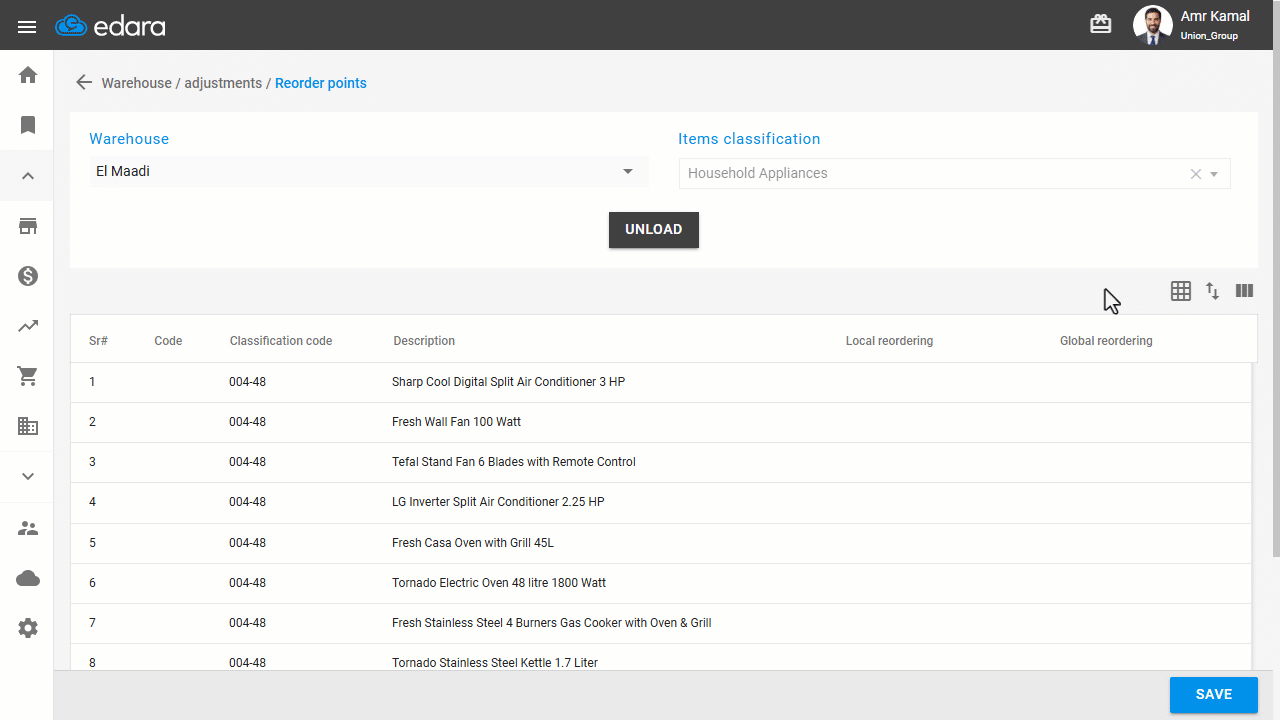Open the column chooser icon
Screen dimensions: 1280x720
click(1244, 291)
